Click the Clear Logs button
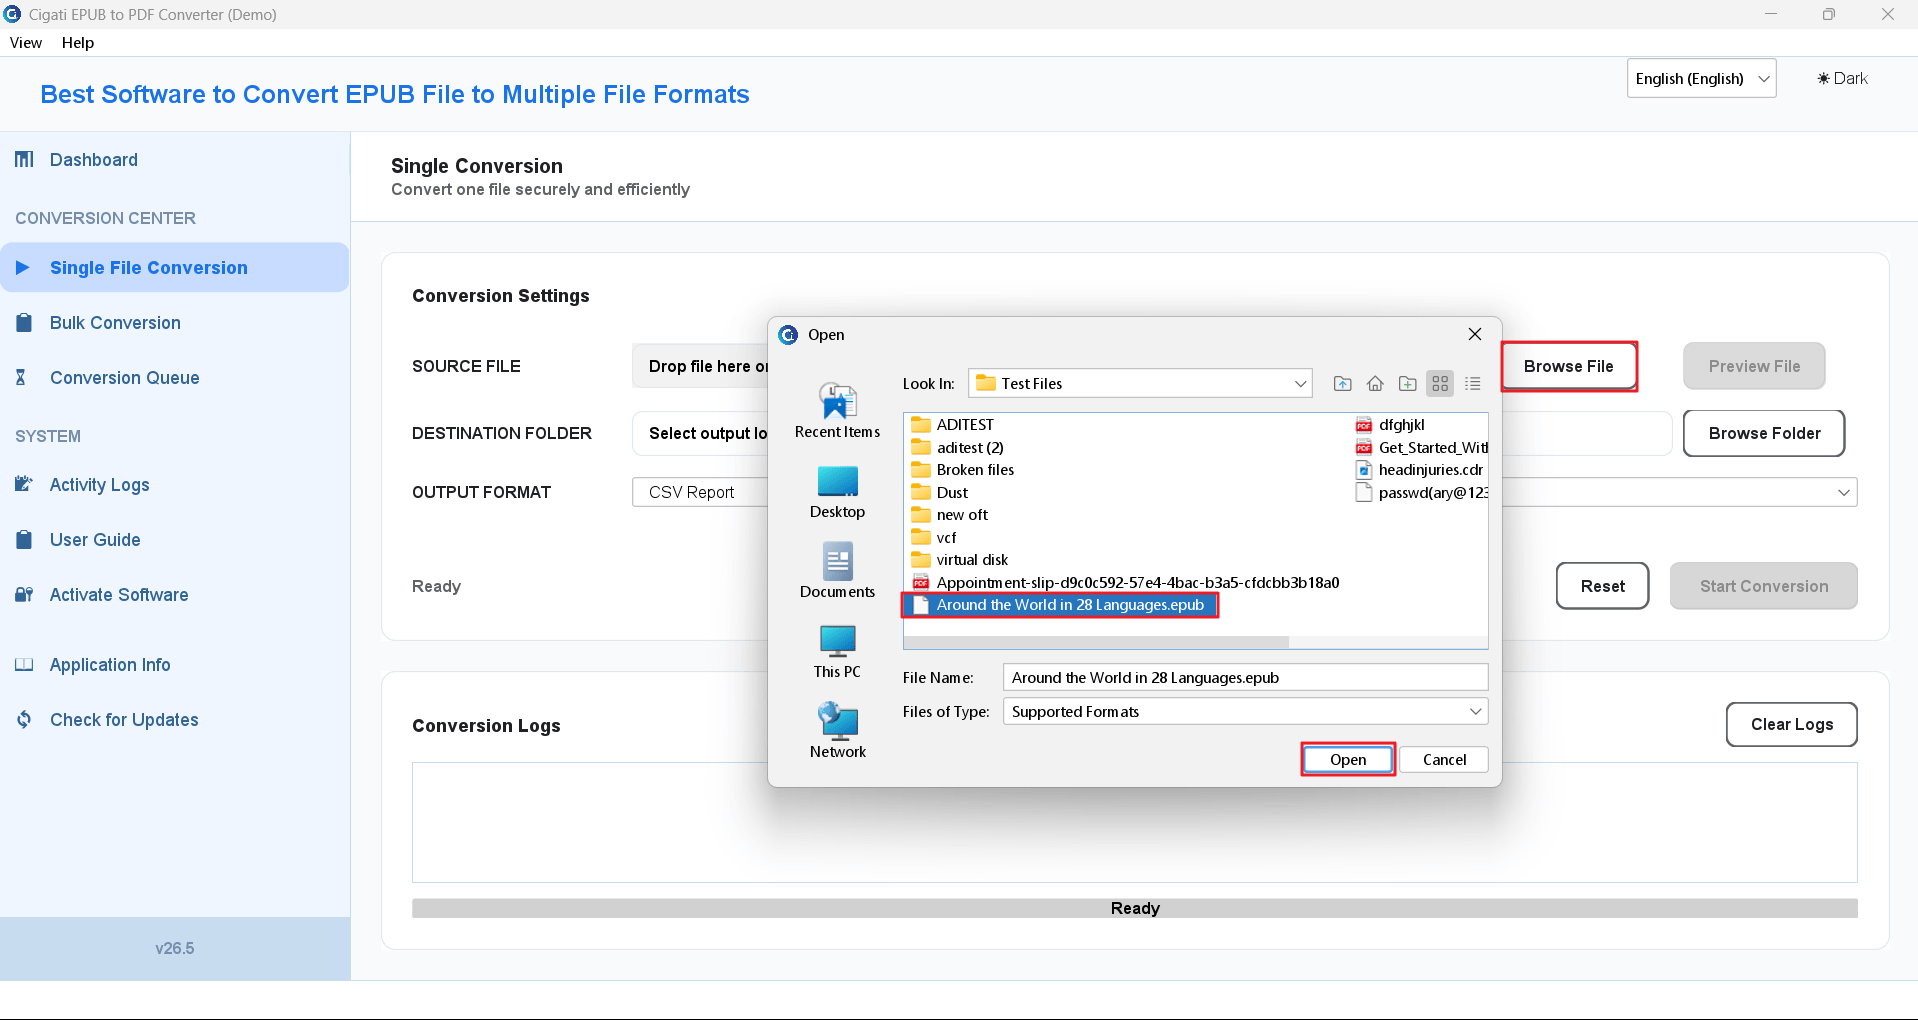The image size is (1918, 1020). [x=1791, y=725]
